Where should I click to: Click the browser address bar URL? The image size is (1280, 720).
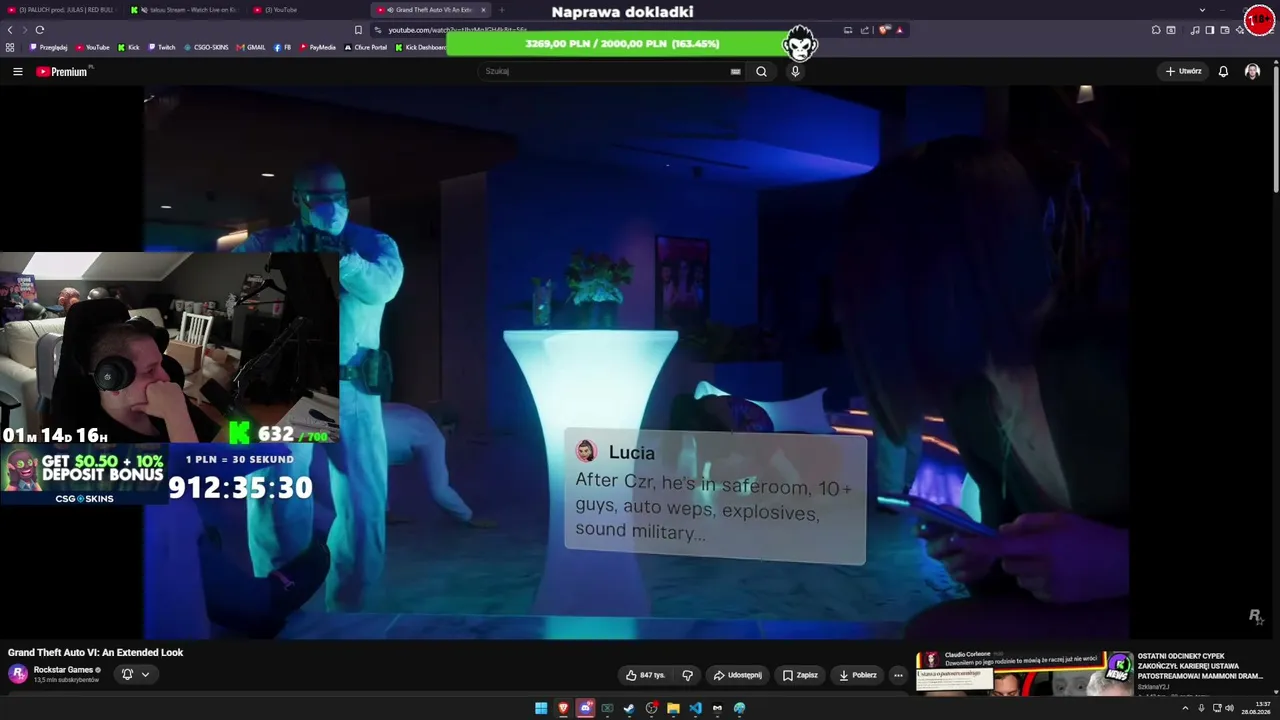pos(458,30)
